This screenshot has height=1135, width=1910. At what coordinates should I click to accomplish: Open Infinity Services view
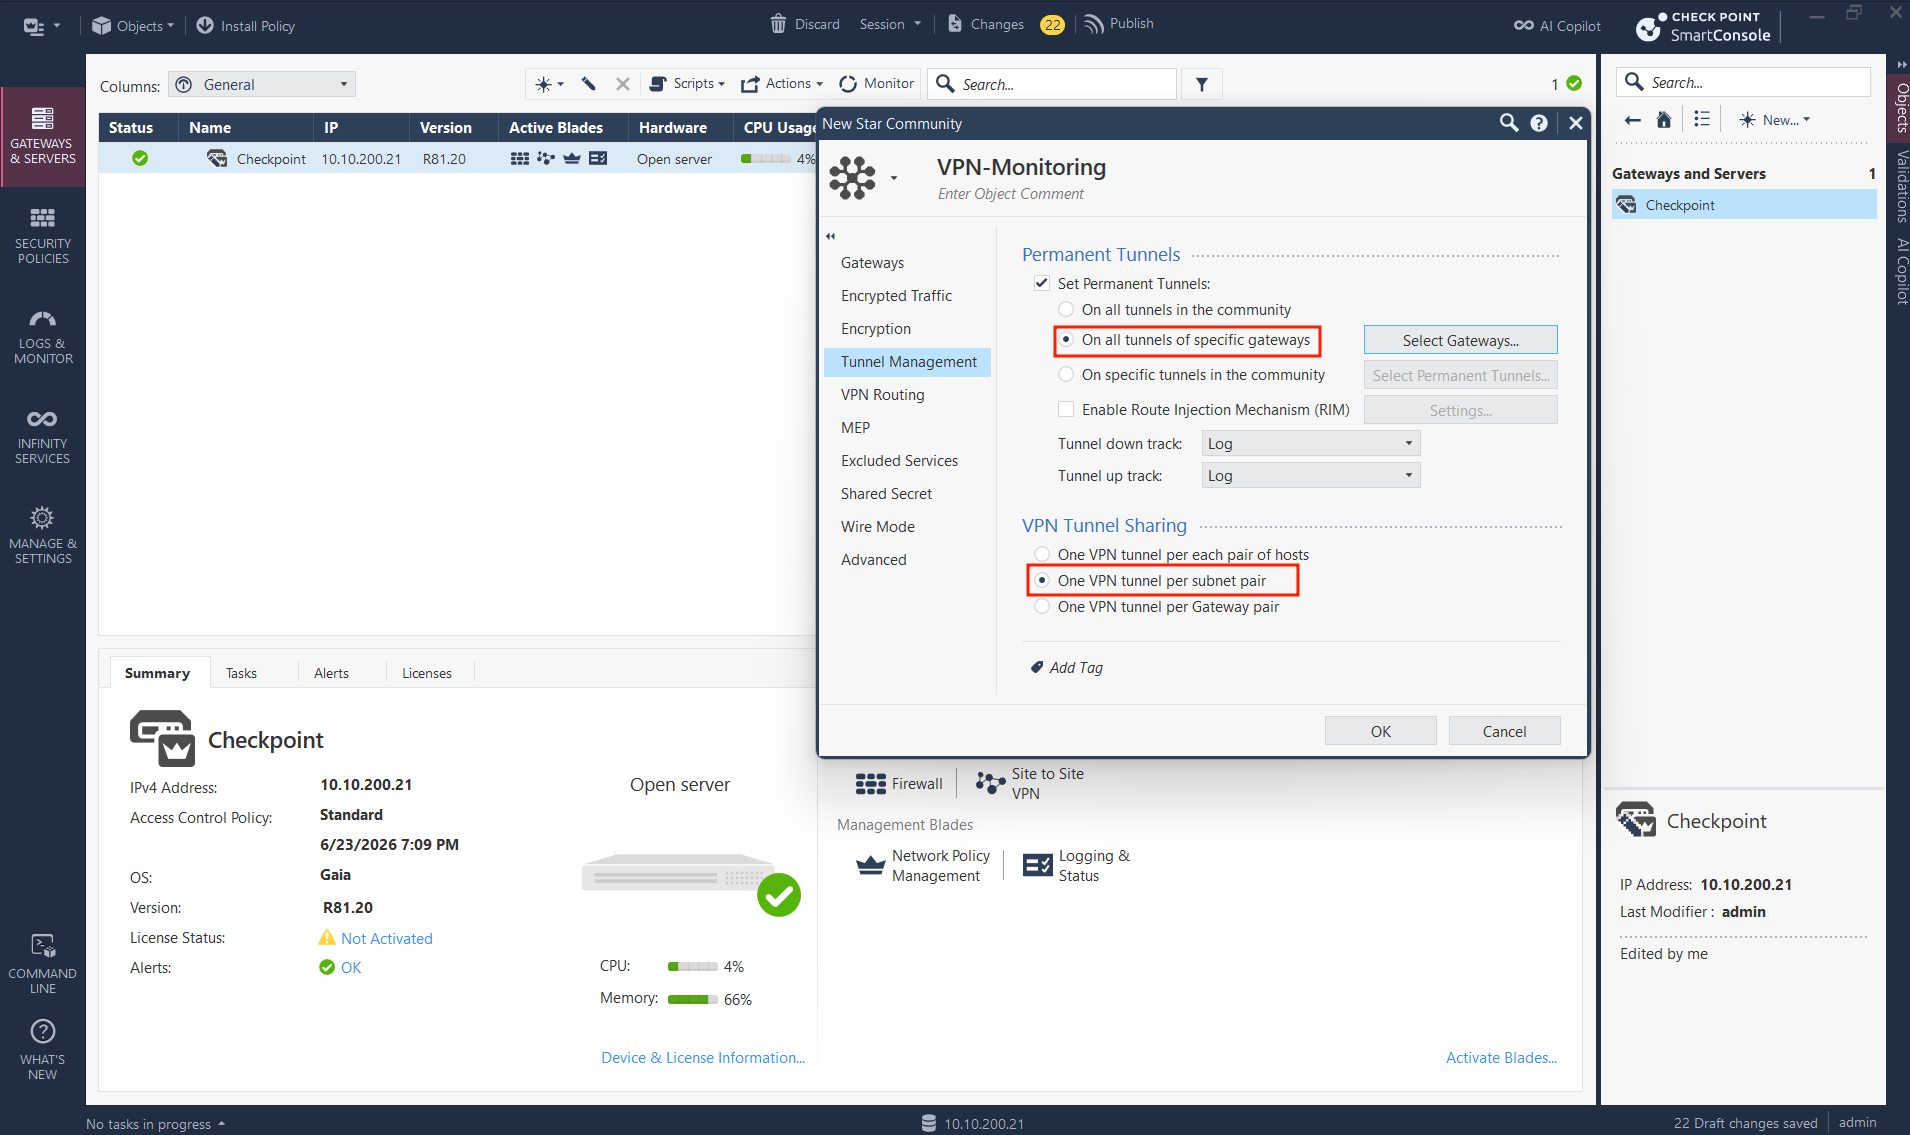[x=42, y=436]
